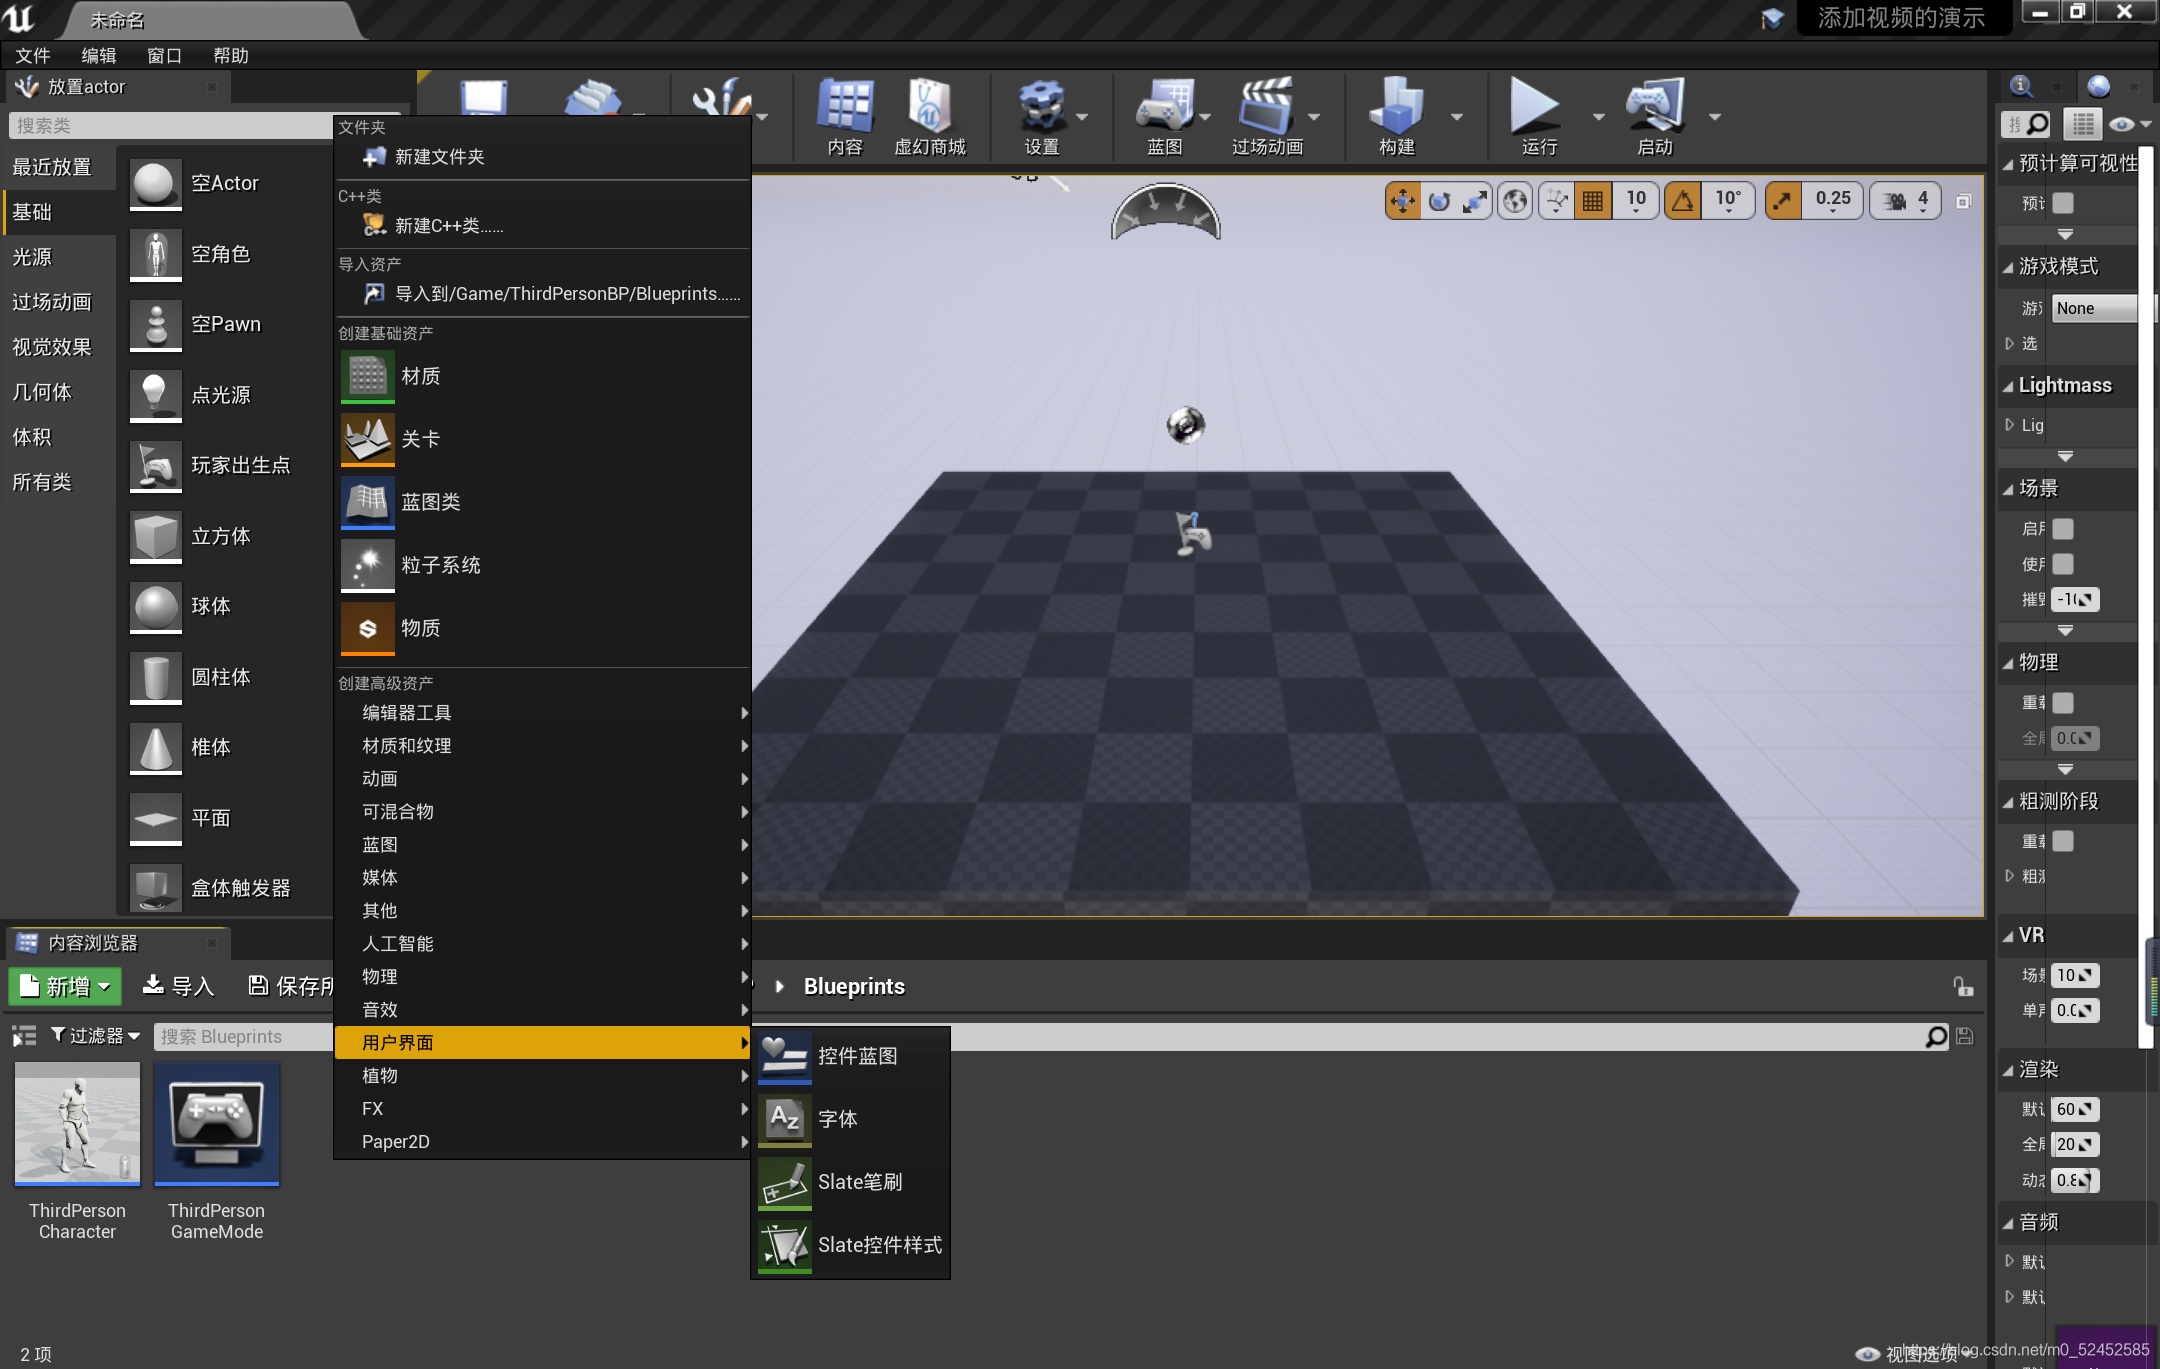Image resolution: width=2160 pixels, height=1369 pixels.
Task: Click the 构建 build icon
Action: click(x=1397, y=117)
